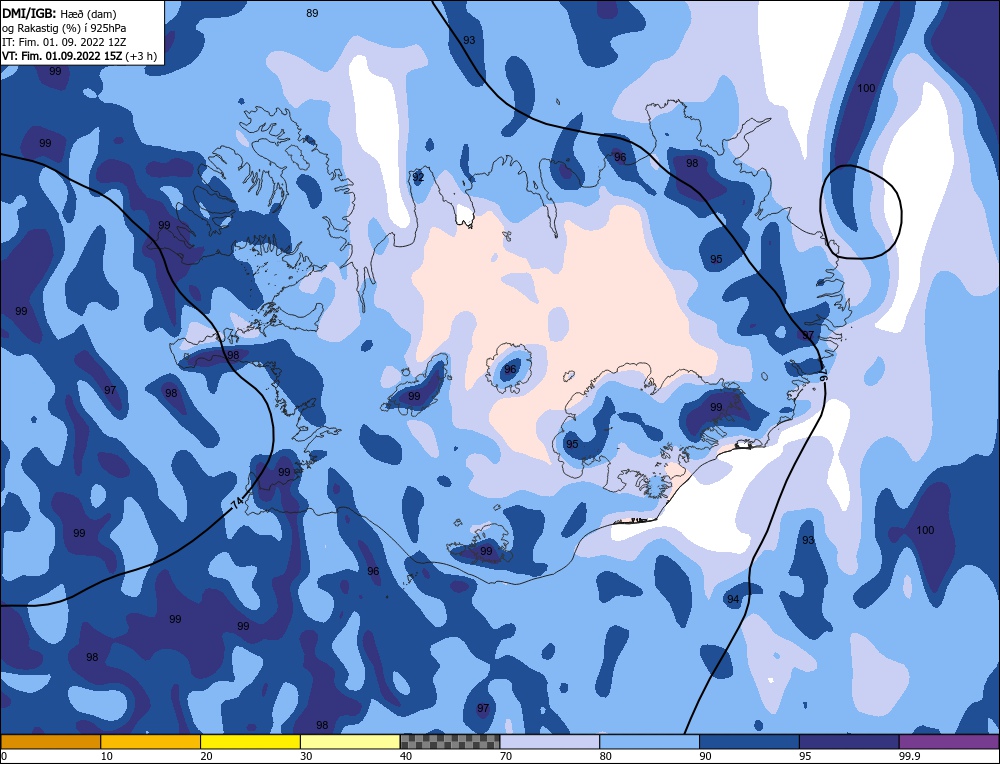1000x764 pixels.
Task: Click the "VT: Fim. 01.09.2022 15Z (+3 h)" line
Action: coord(79,55)
